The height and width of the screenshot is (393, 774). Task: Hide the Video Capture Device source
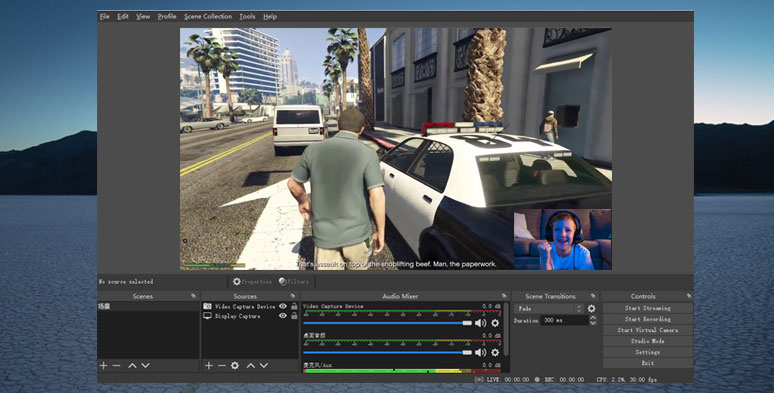point(283,306)
